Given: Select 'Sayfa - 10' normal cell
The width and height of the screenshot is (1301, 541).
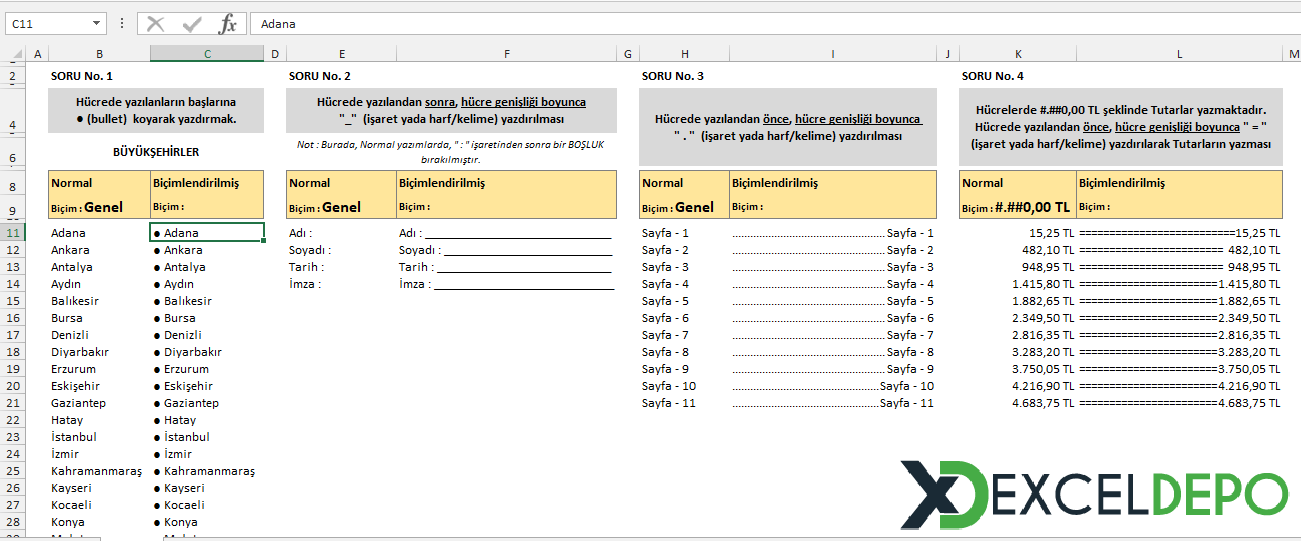Looking at the screenshot, I should pyautogui.click(x=684, y=386).
